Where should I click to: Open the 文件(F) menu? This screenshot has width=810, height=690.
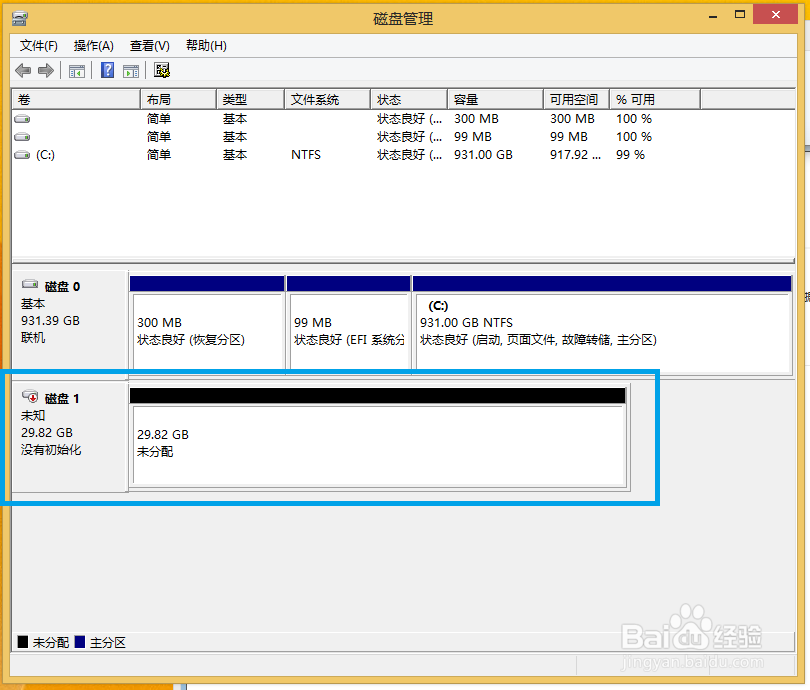click(38, 45)
